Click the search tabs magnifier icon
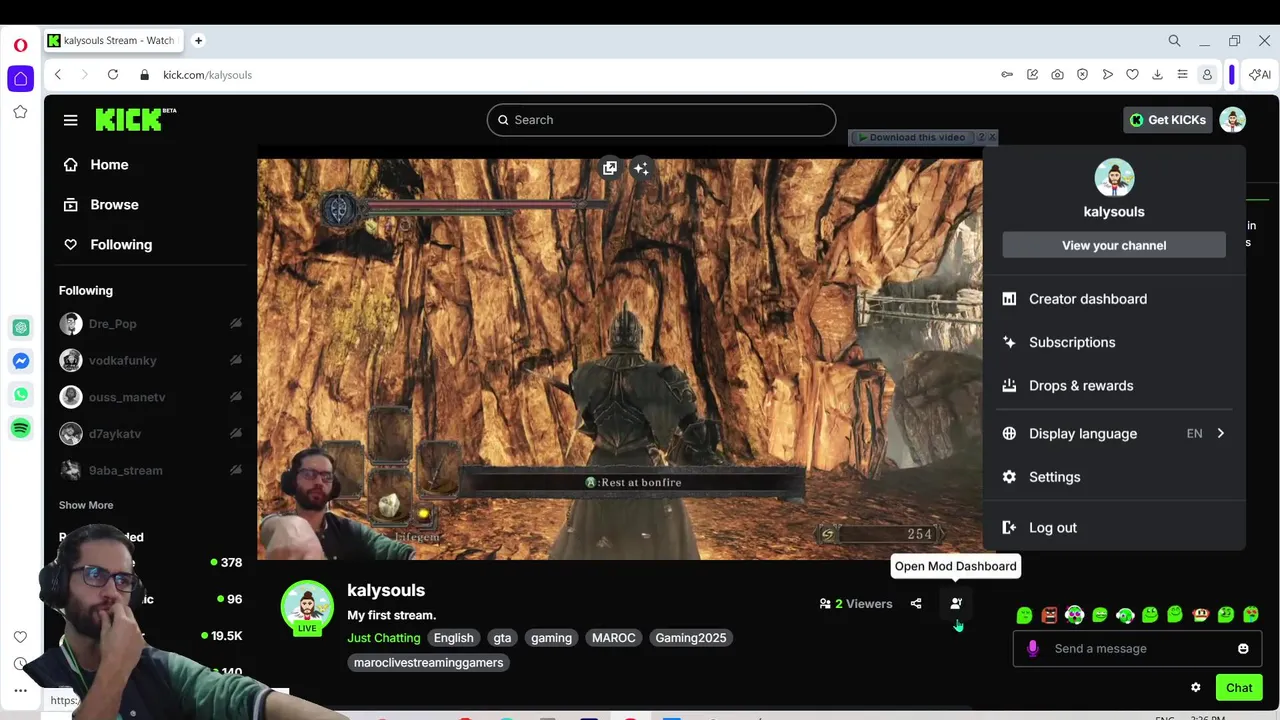Screen dimensions: 1280x720 click(1174, 41)
